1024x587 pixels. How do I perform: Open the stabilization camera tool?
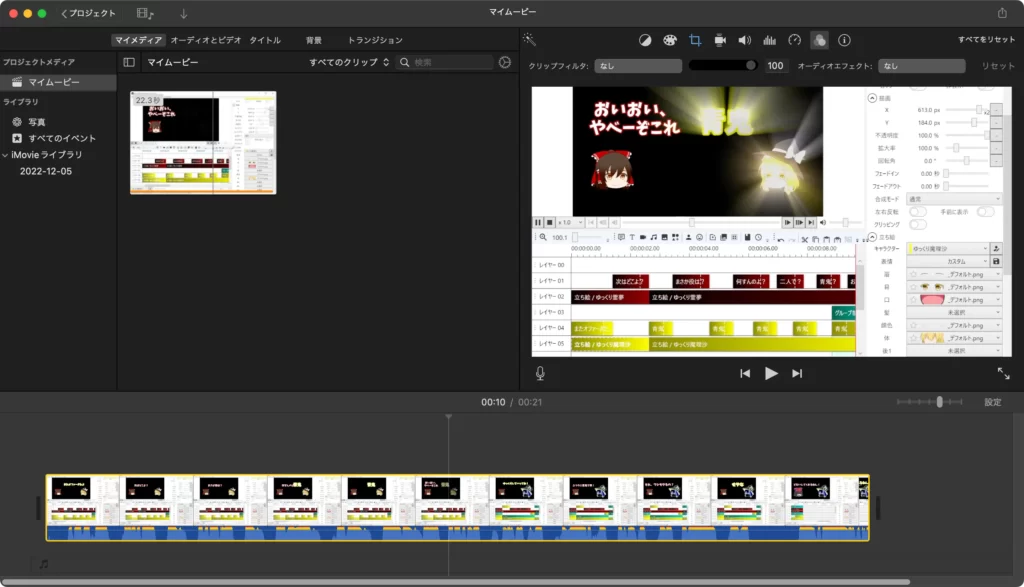tap(720, 40)
